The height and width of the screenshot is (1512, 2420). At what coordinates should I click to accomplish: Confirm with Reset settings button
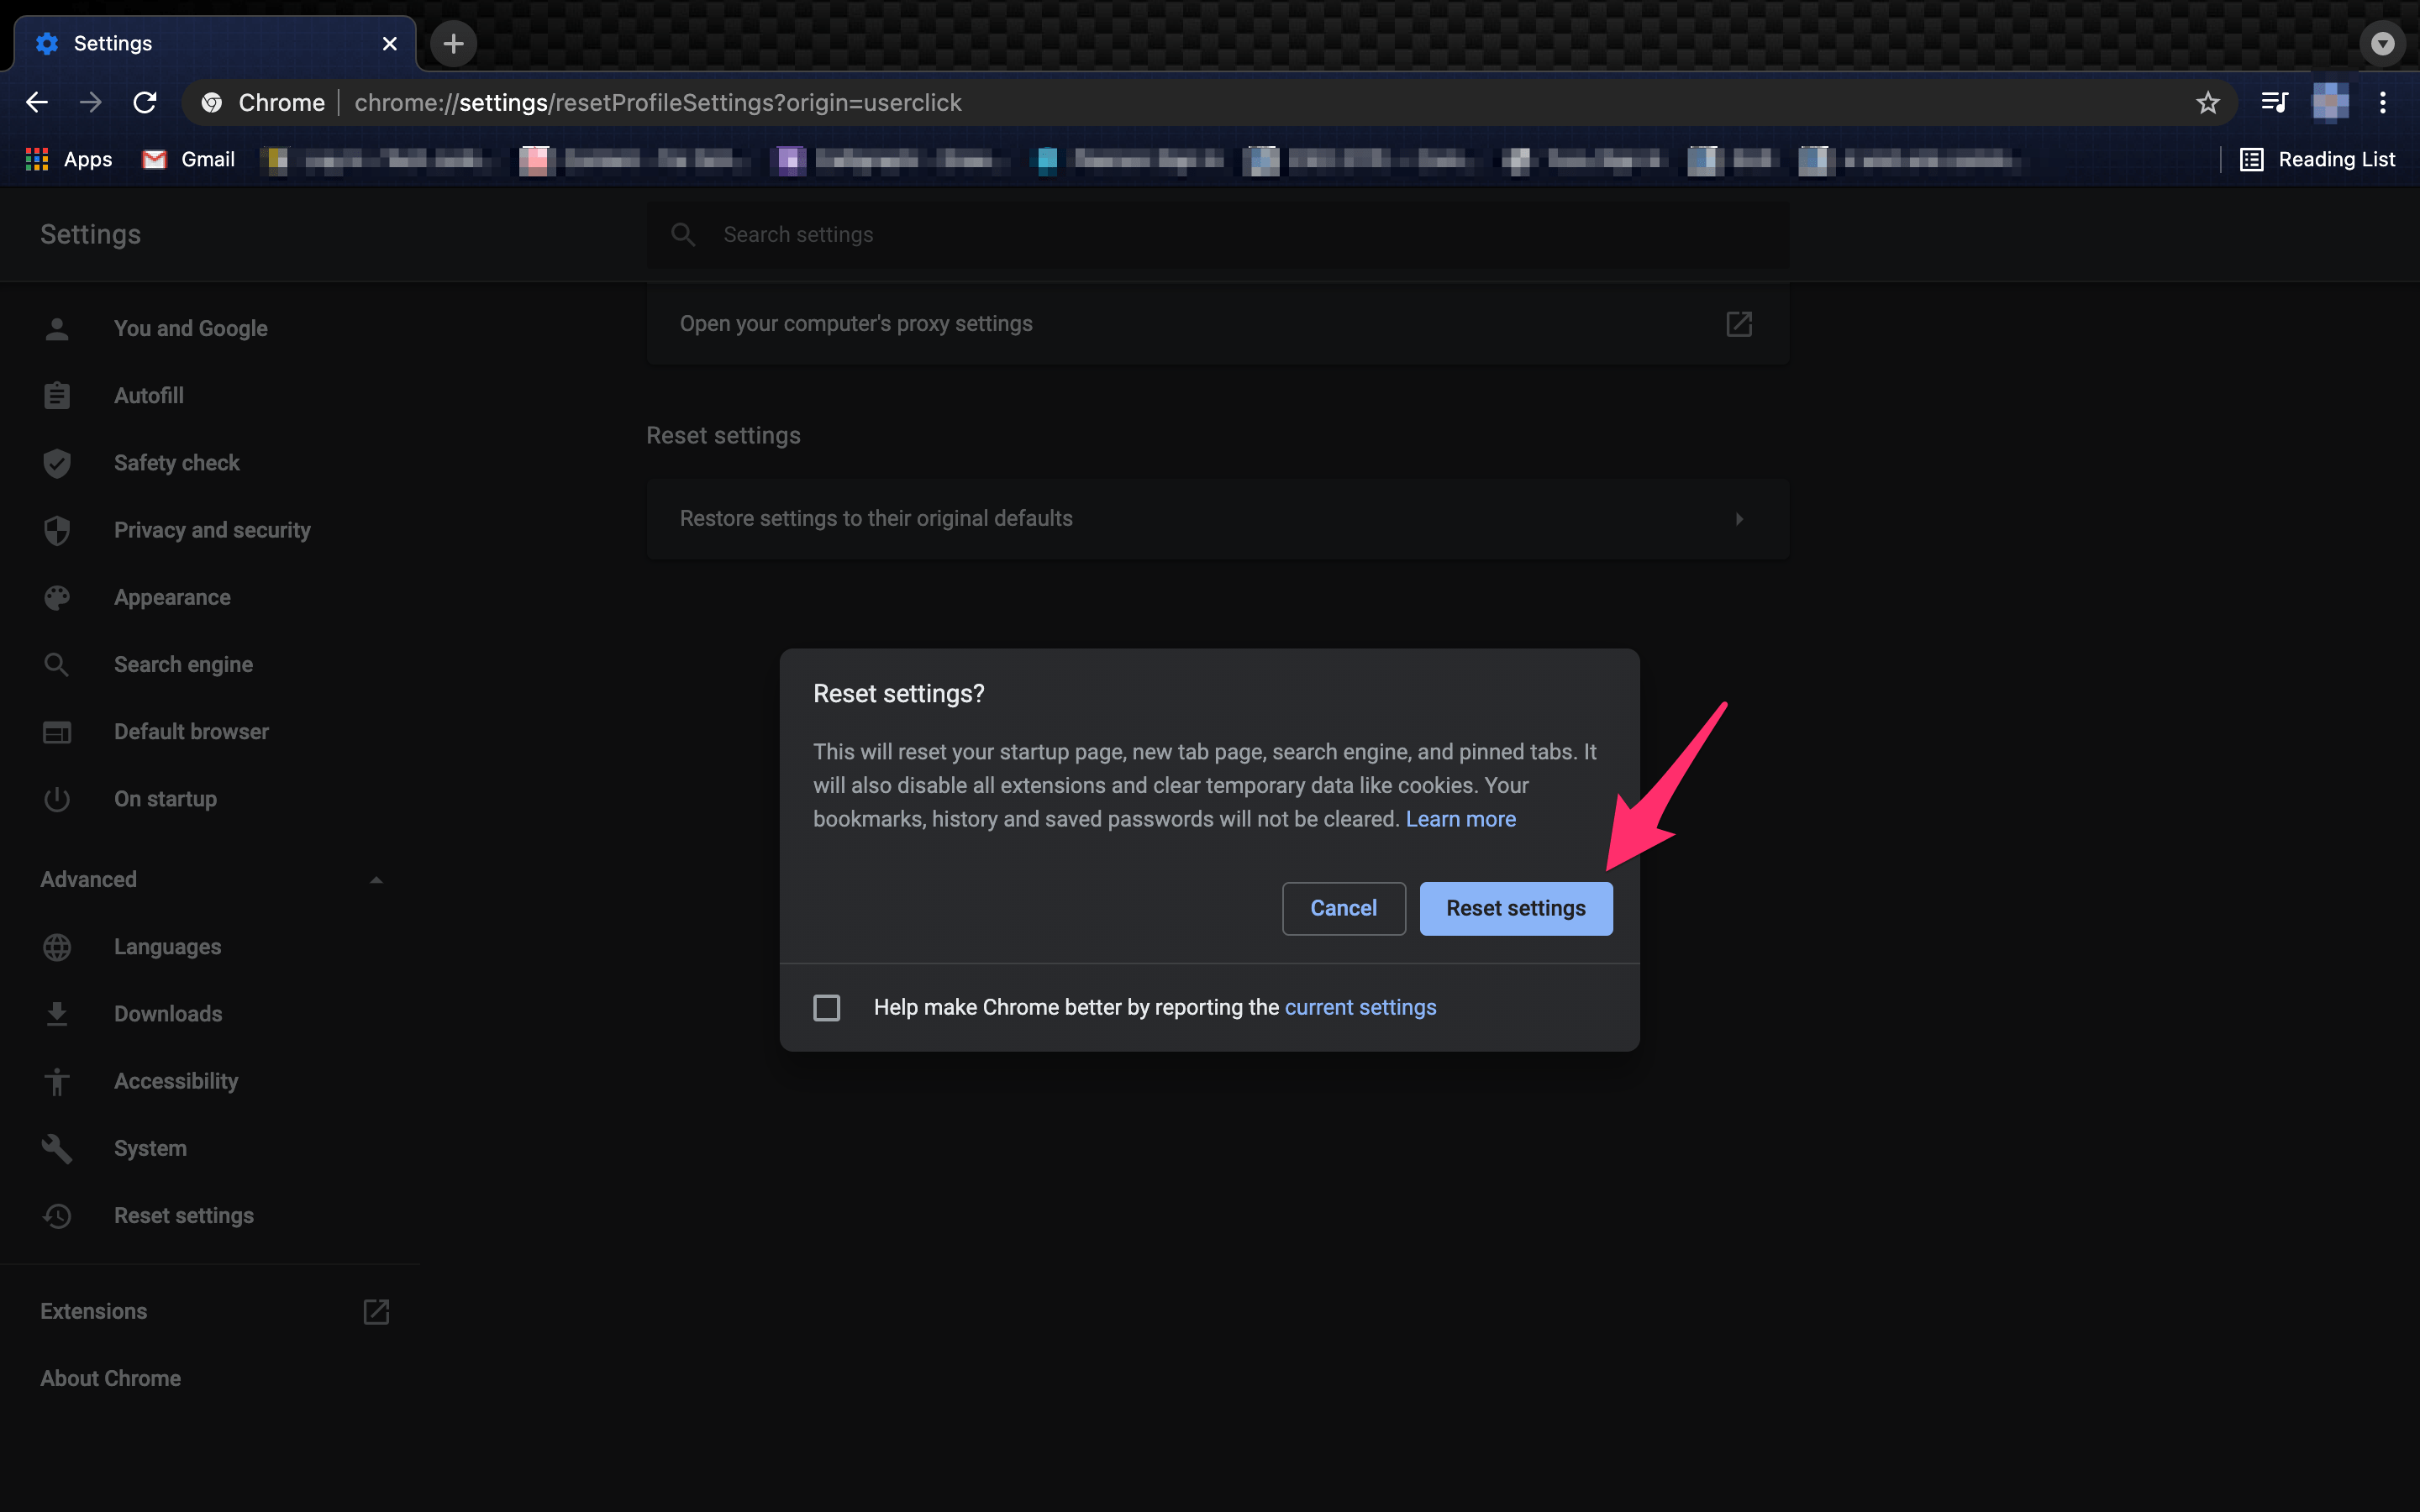point(1515,908)
